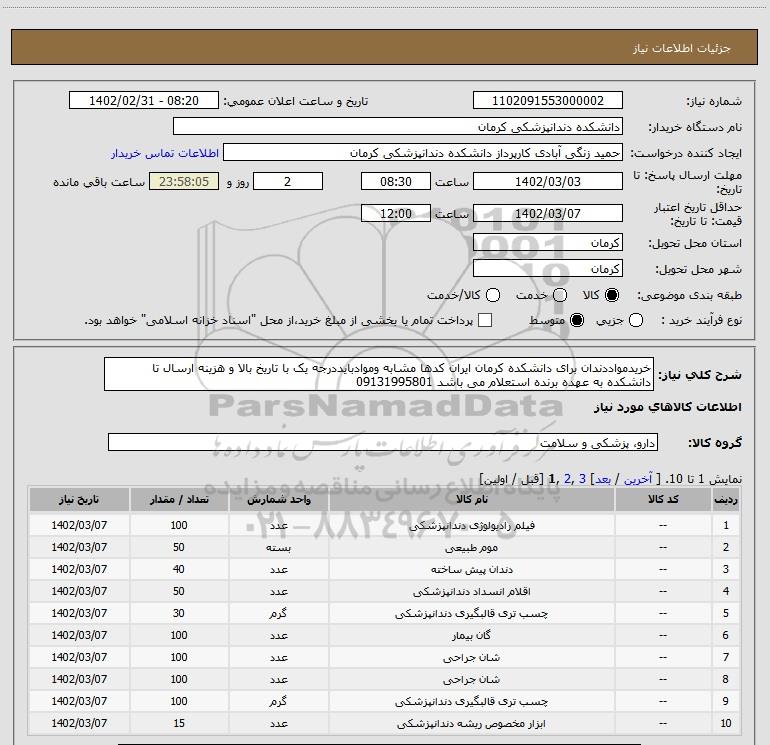Select the کالا/خدمت radio button
The width and height of the screenshot is (770, 745).
click(493, 295)
